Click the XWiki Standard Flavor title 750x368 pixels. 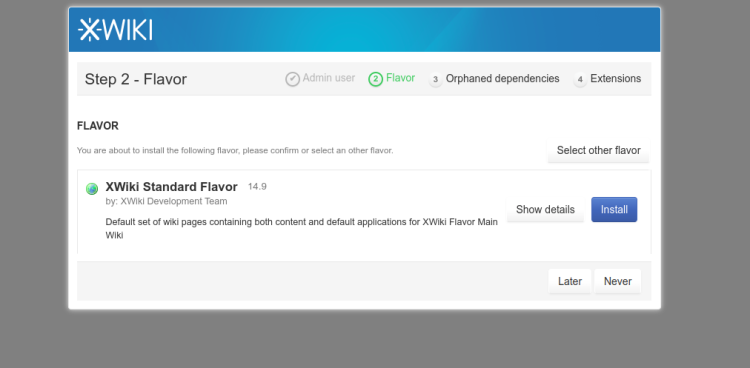(x=171, y=187)
